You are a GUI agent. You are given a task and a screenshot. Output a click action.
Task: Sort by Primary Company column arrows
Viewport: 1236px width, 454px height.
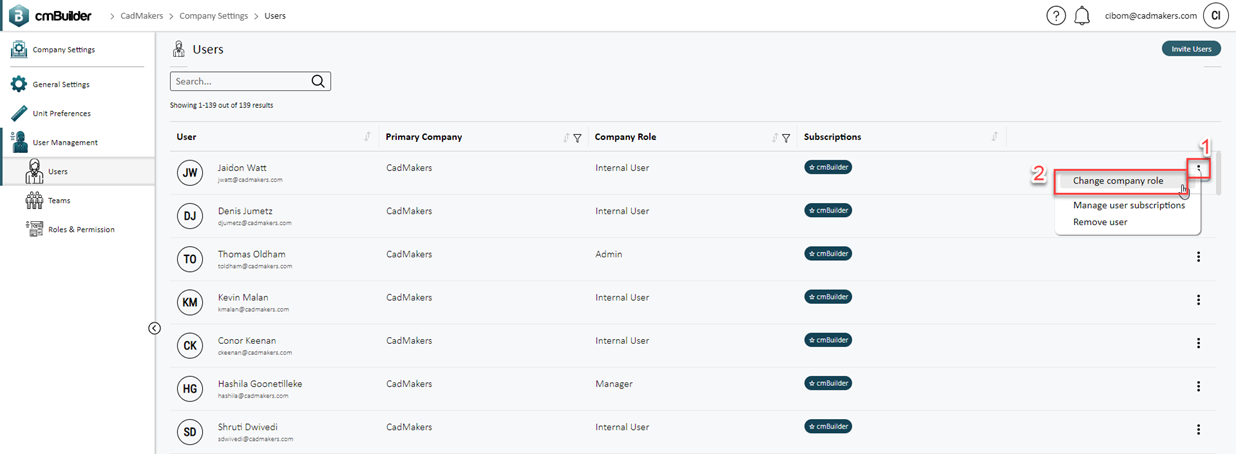pyautogui.click(x=566, y=138)
